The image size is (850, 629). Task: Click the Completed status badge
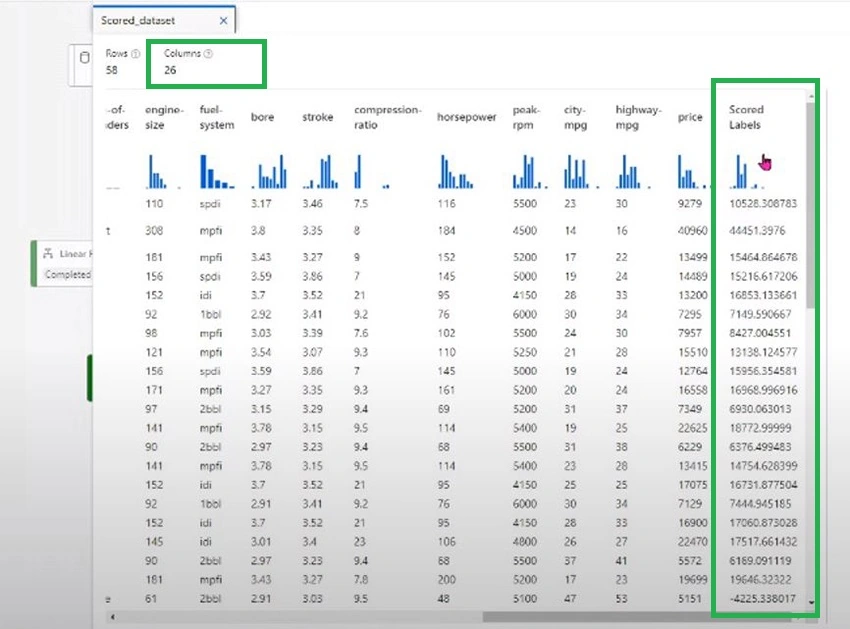(x=67, y=275)
